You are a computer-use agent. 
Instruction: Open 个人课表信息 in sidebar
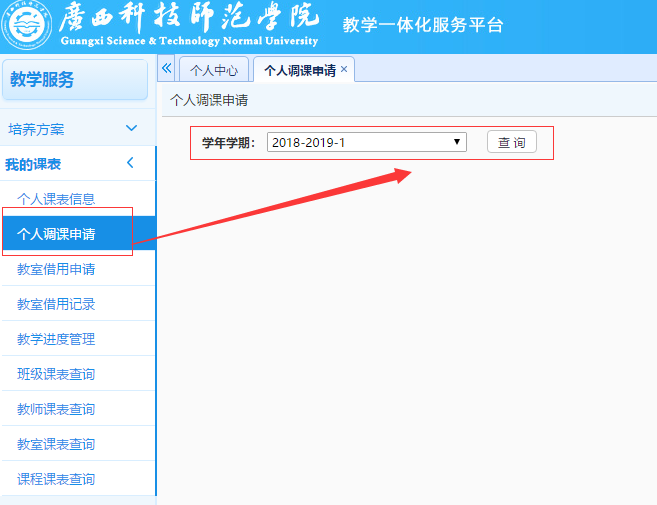(56, 199)
